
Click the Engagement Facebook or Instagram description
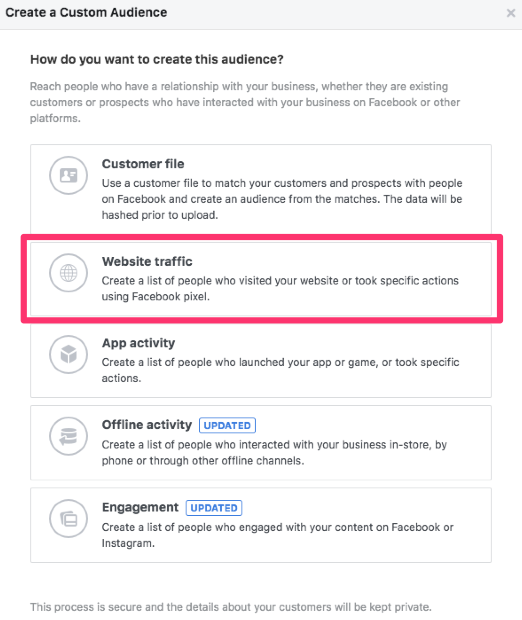[278, 535]
